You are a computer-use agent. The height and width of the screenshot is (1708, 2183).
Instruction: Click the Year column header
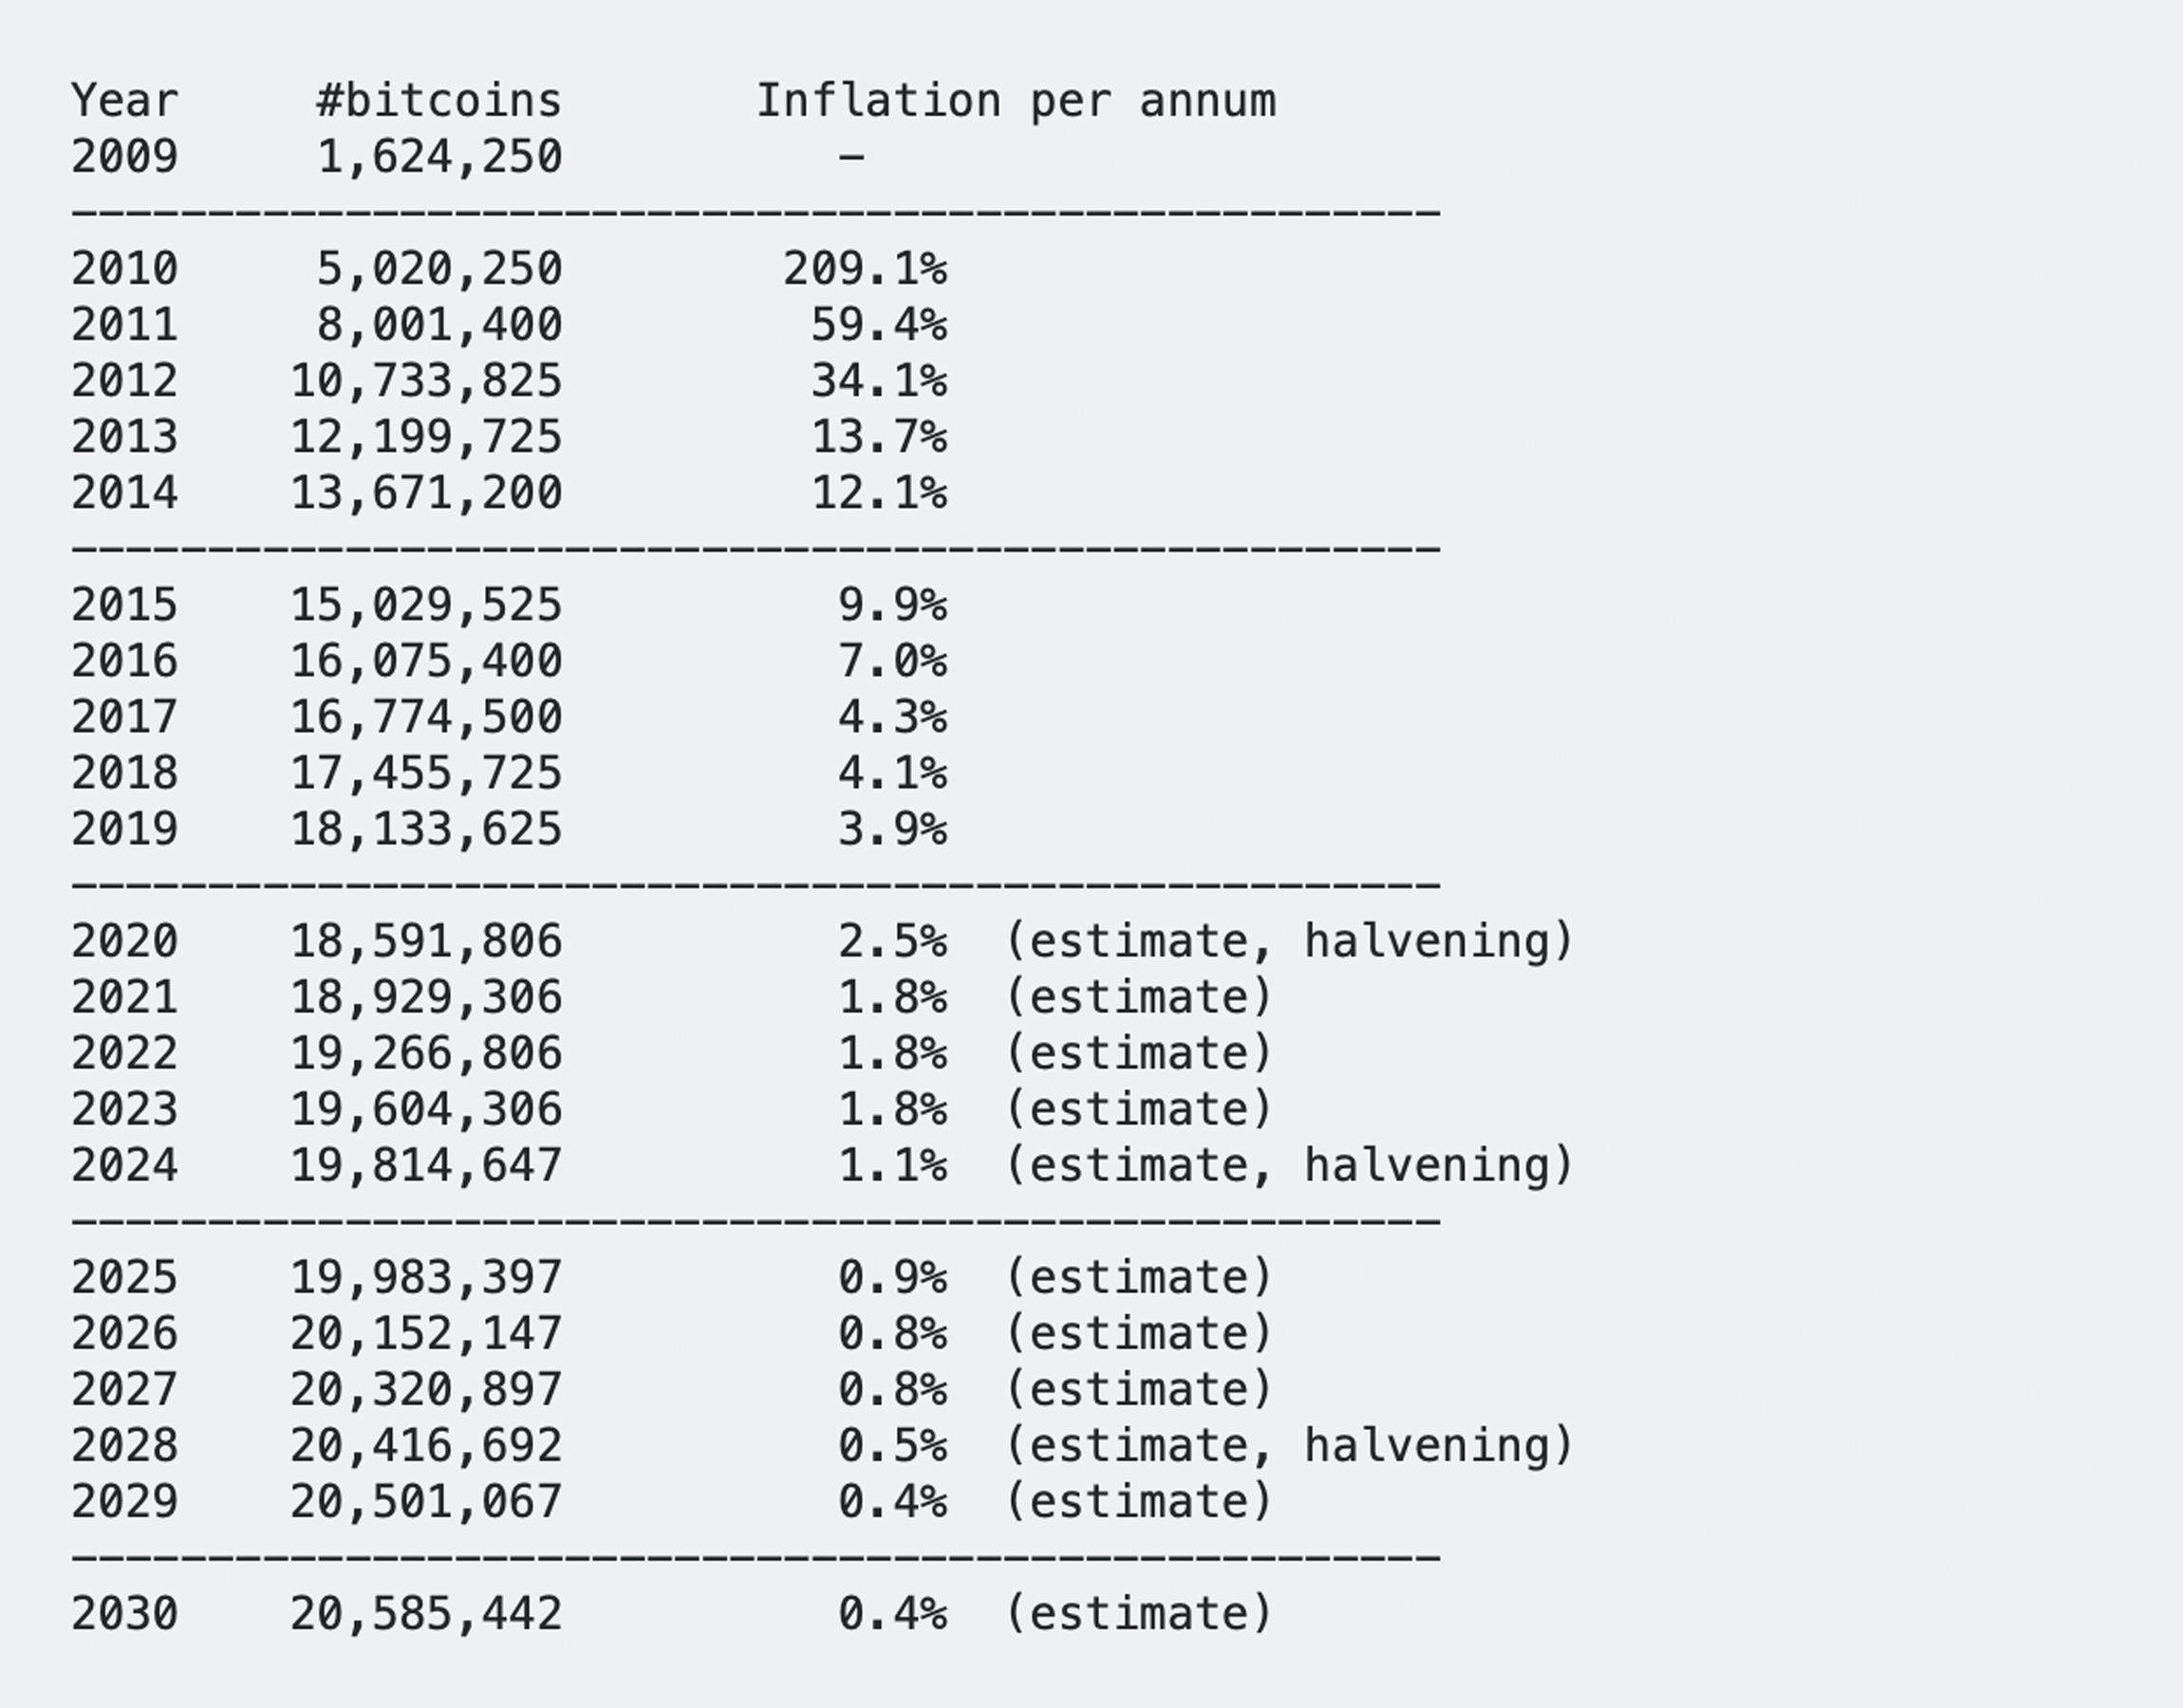tap(125, 101)
